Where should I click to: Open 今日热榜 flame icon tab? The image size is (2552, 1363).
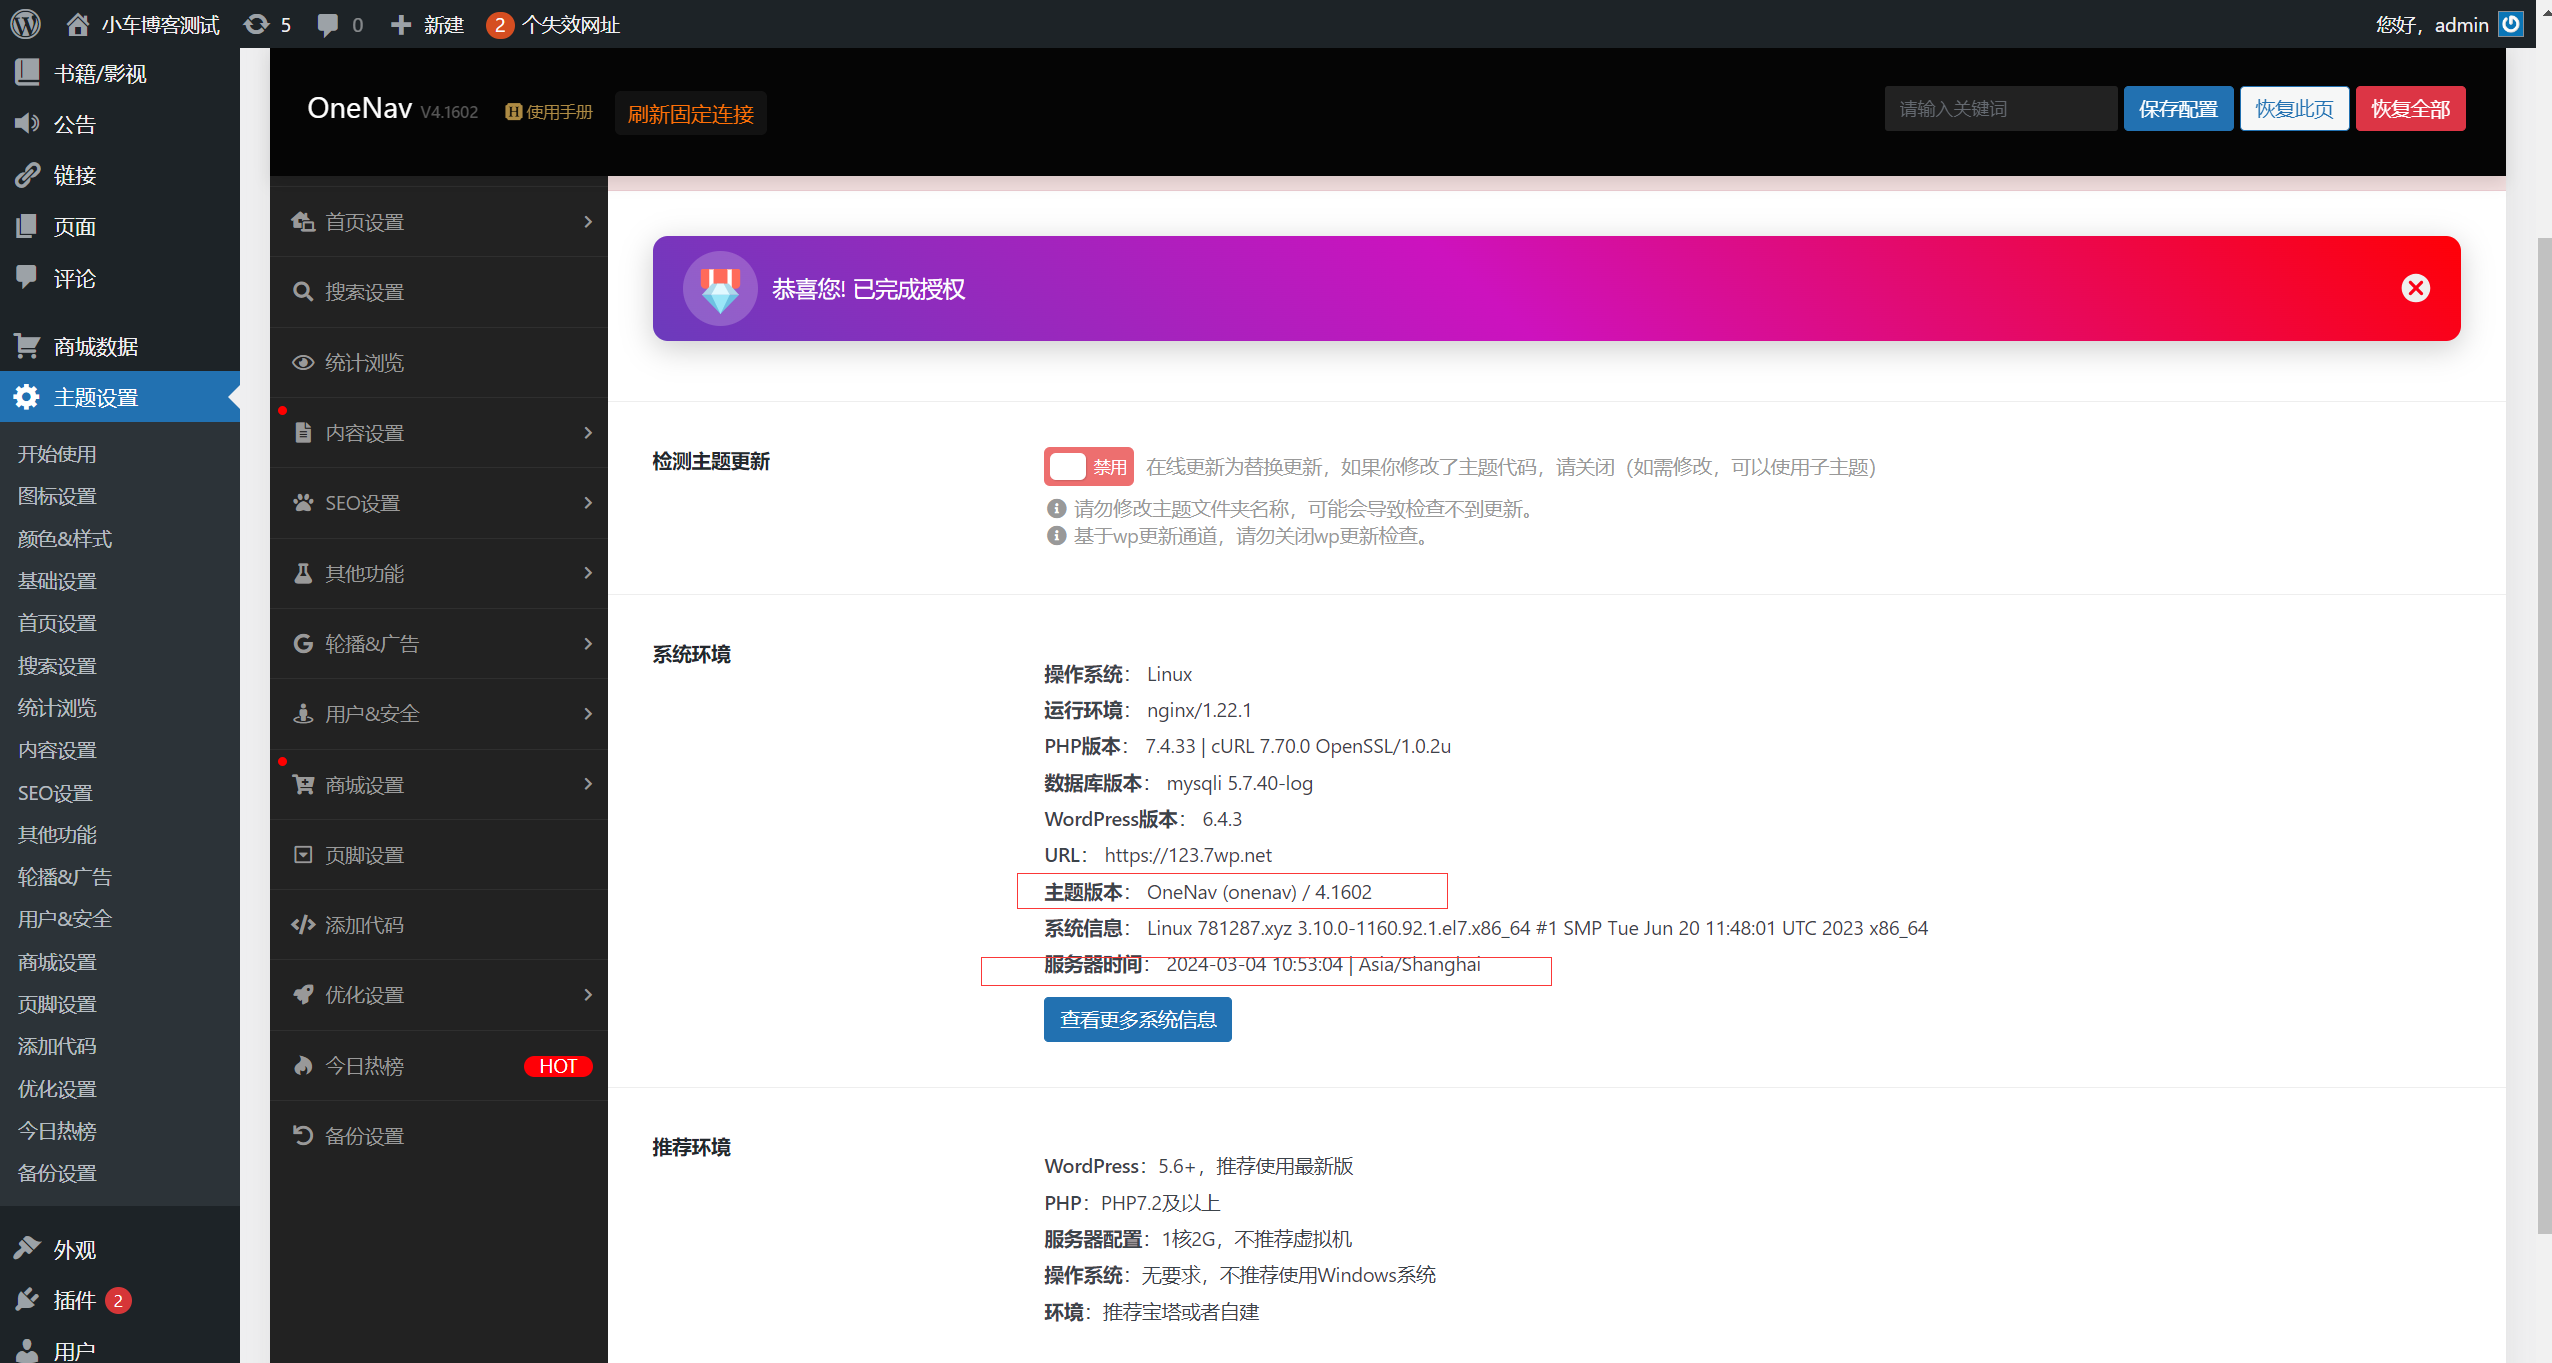pos(439,1066)
